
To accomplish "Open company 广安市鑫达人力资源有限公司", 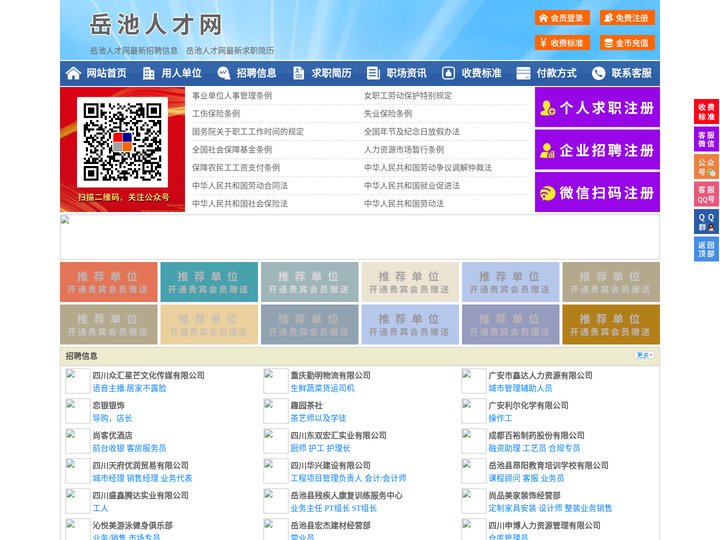I will [540, 375].
